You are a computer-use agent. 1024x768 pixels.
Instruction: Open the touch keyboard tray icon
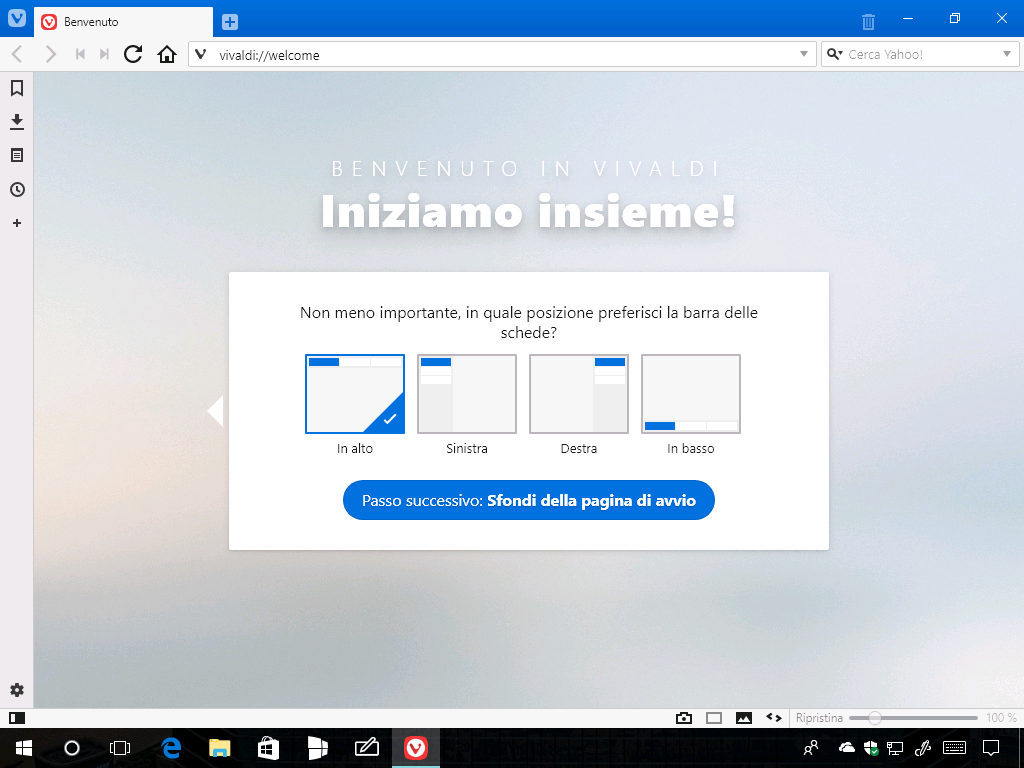(955, 747)
